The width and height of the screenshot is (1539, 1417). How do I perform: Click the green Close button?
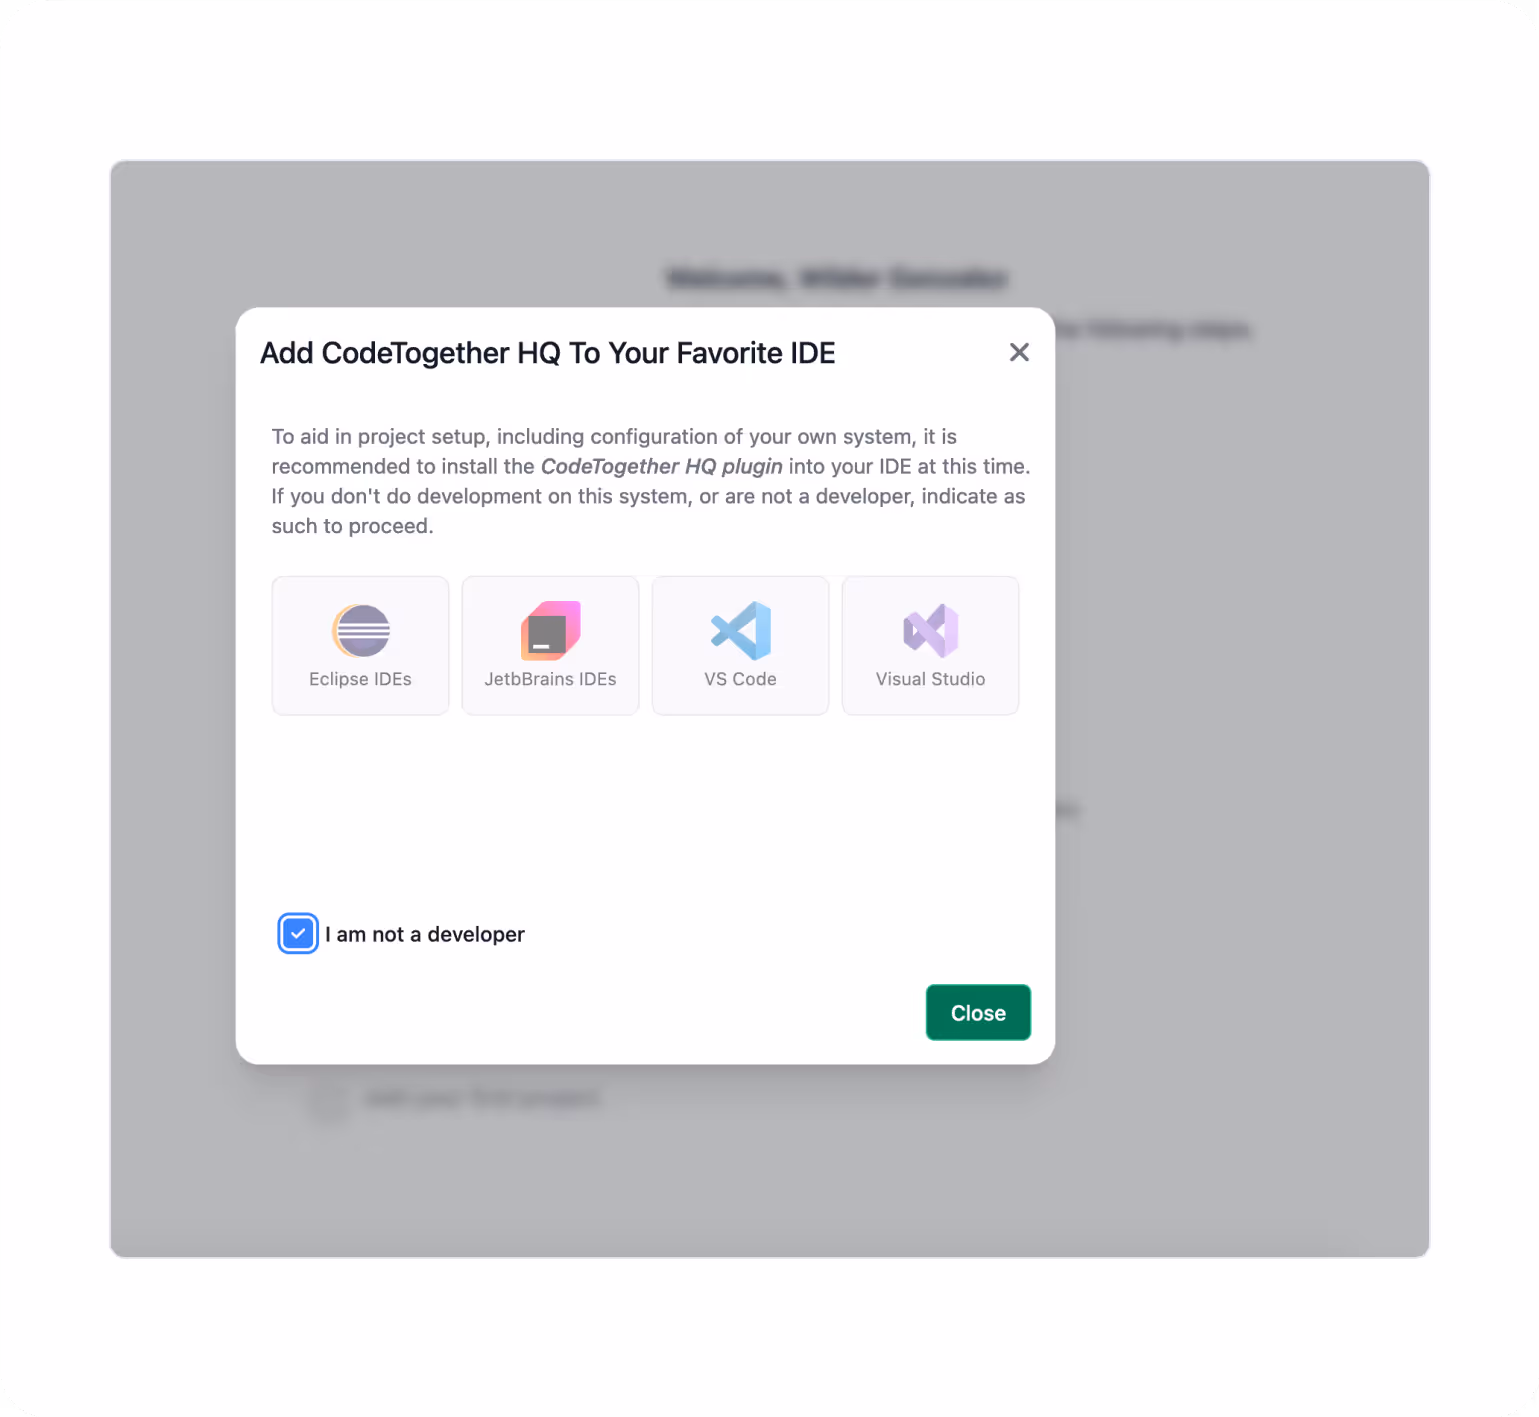pyautogui.click(x=978, y=1013)
